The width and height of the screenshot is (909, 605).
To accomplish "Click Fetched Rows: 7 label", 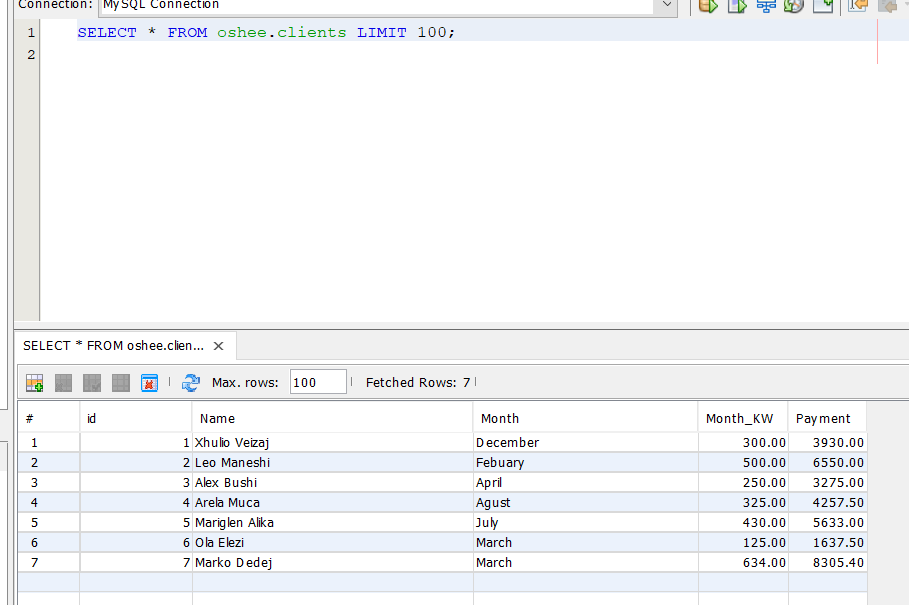I will click(418, 382).
